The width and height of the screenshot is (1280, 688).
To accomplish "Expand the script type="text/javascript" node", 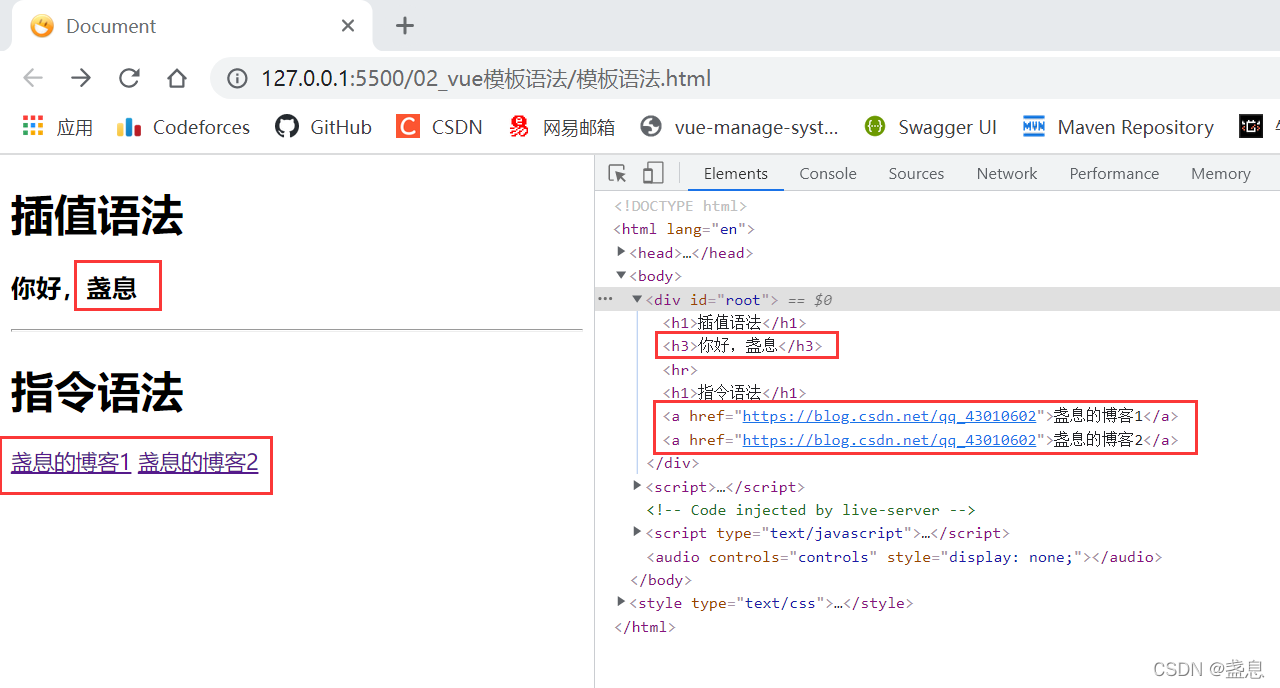I will (x=638, y=532).
